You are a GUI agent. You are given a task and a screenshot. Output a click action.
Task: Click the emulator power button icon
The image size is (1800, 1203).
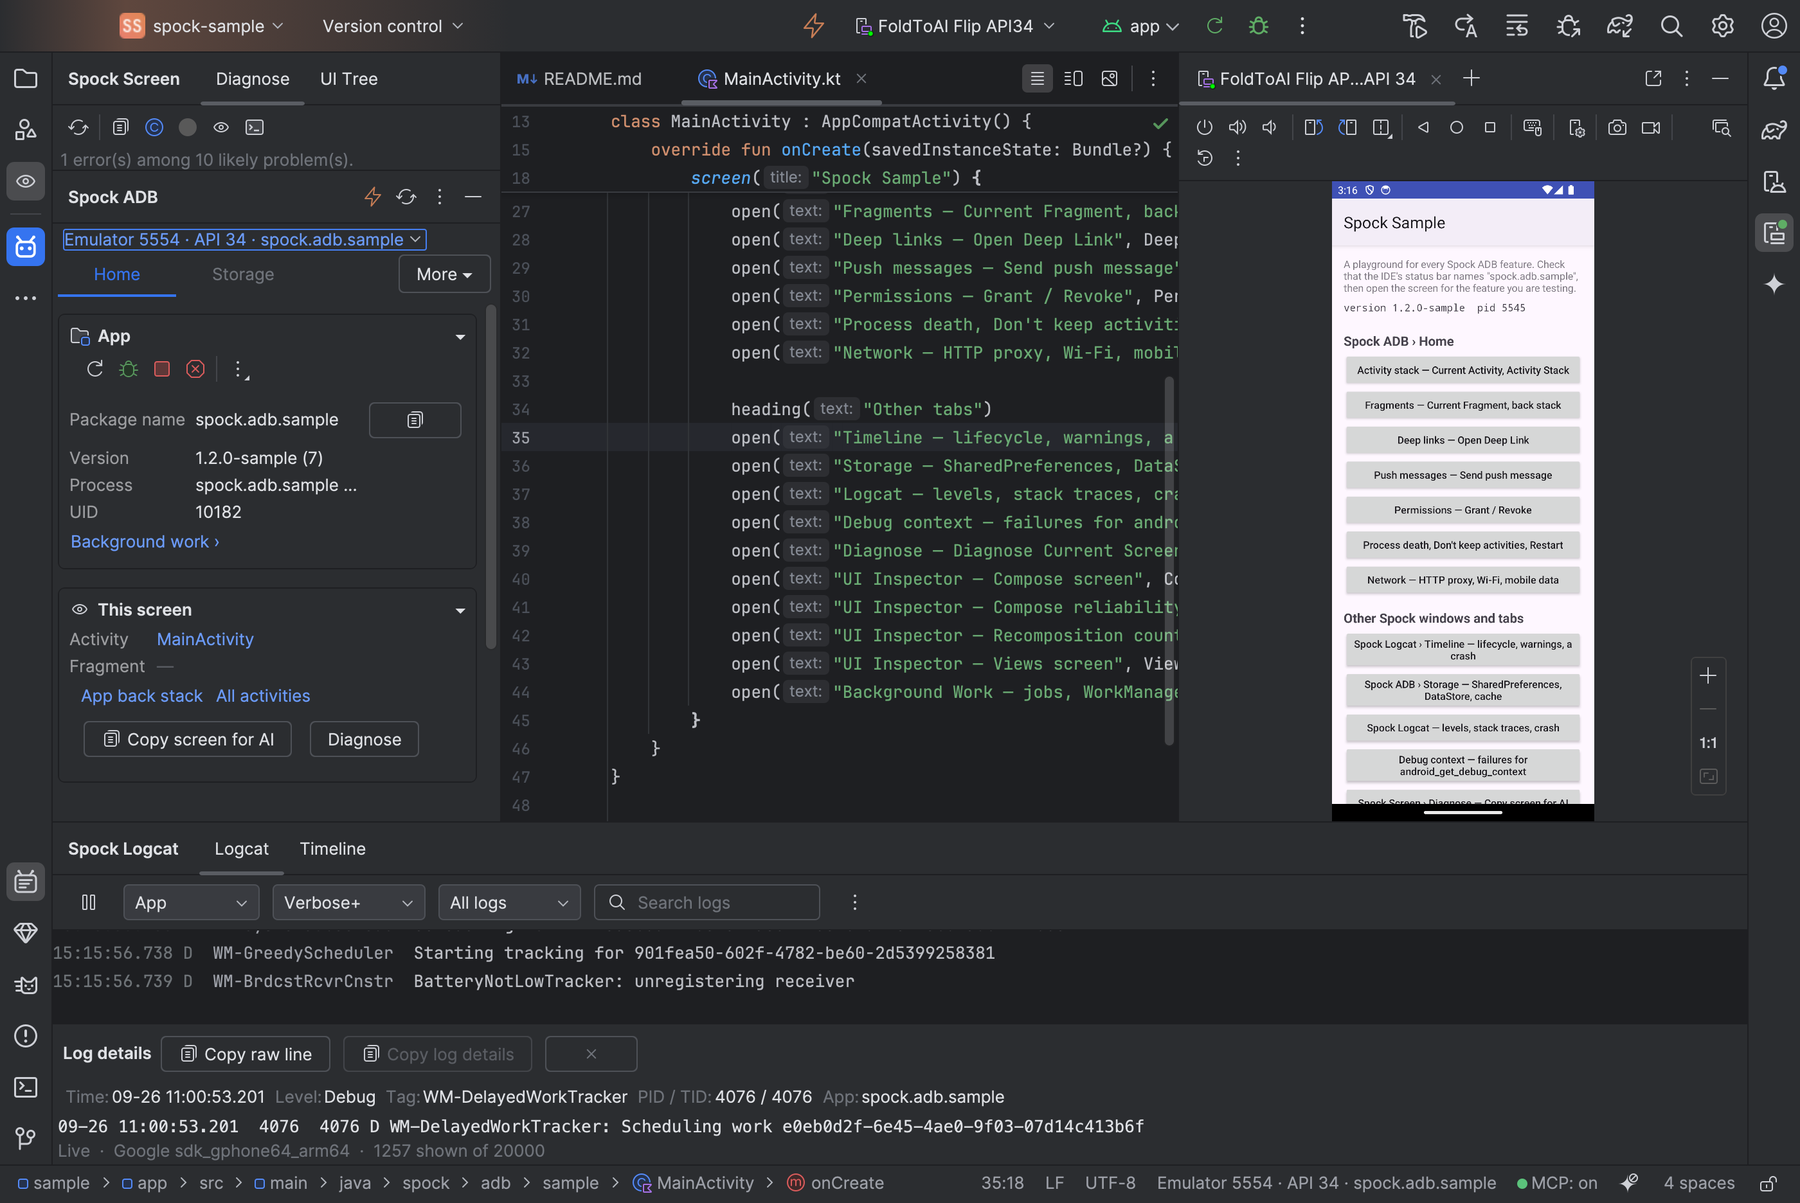click(x=1204, y=127)
